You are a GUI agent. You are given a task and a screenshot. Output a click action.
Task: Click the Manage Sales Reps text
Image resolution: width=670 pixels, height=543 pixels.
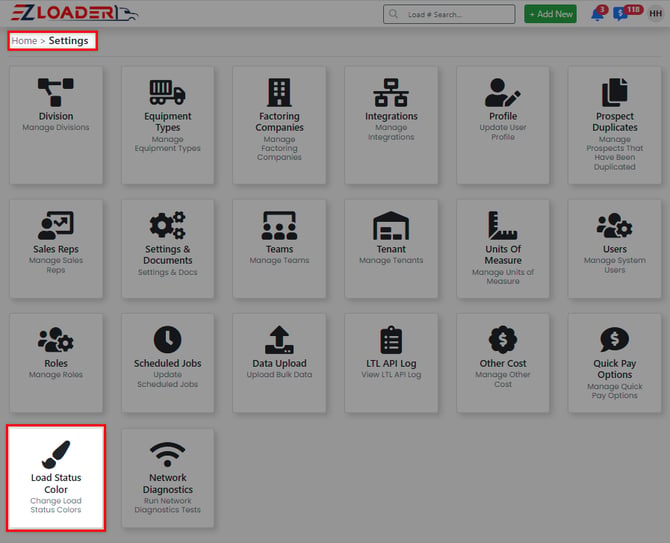(56, 265)
